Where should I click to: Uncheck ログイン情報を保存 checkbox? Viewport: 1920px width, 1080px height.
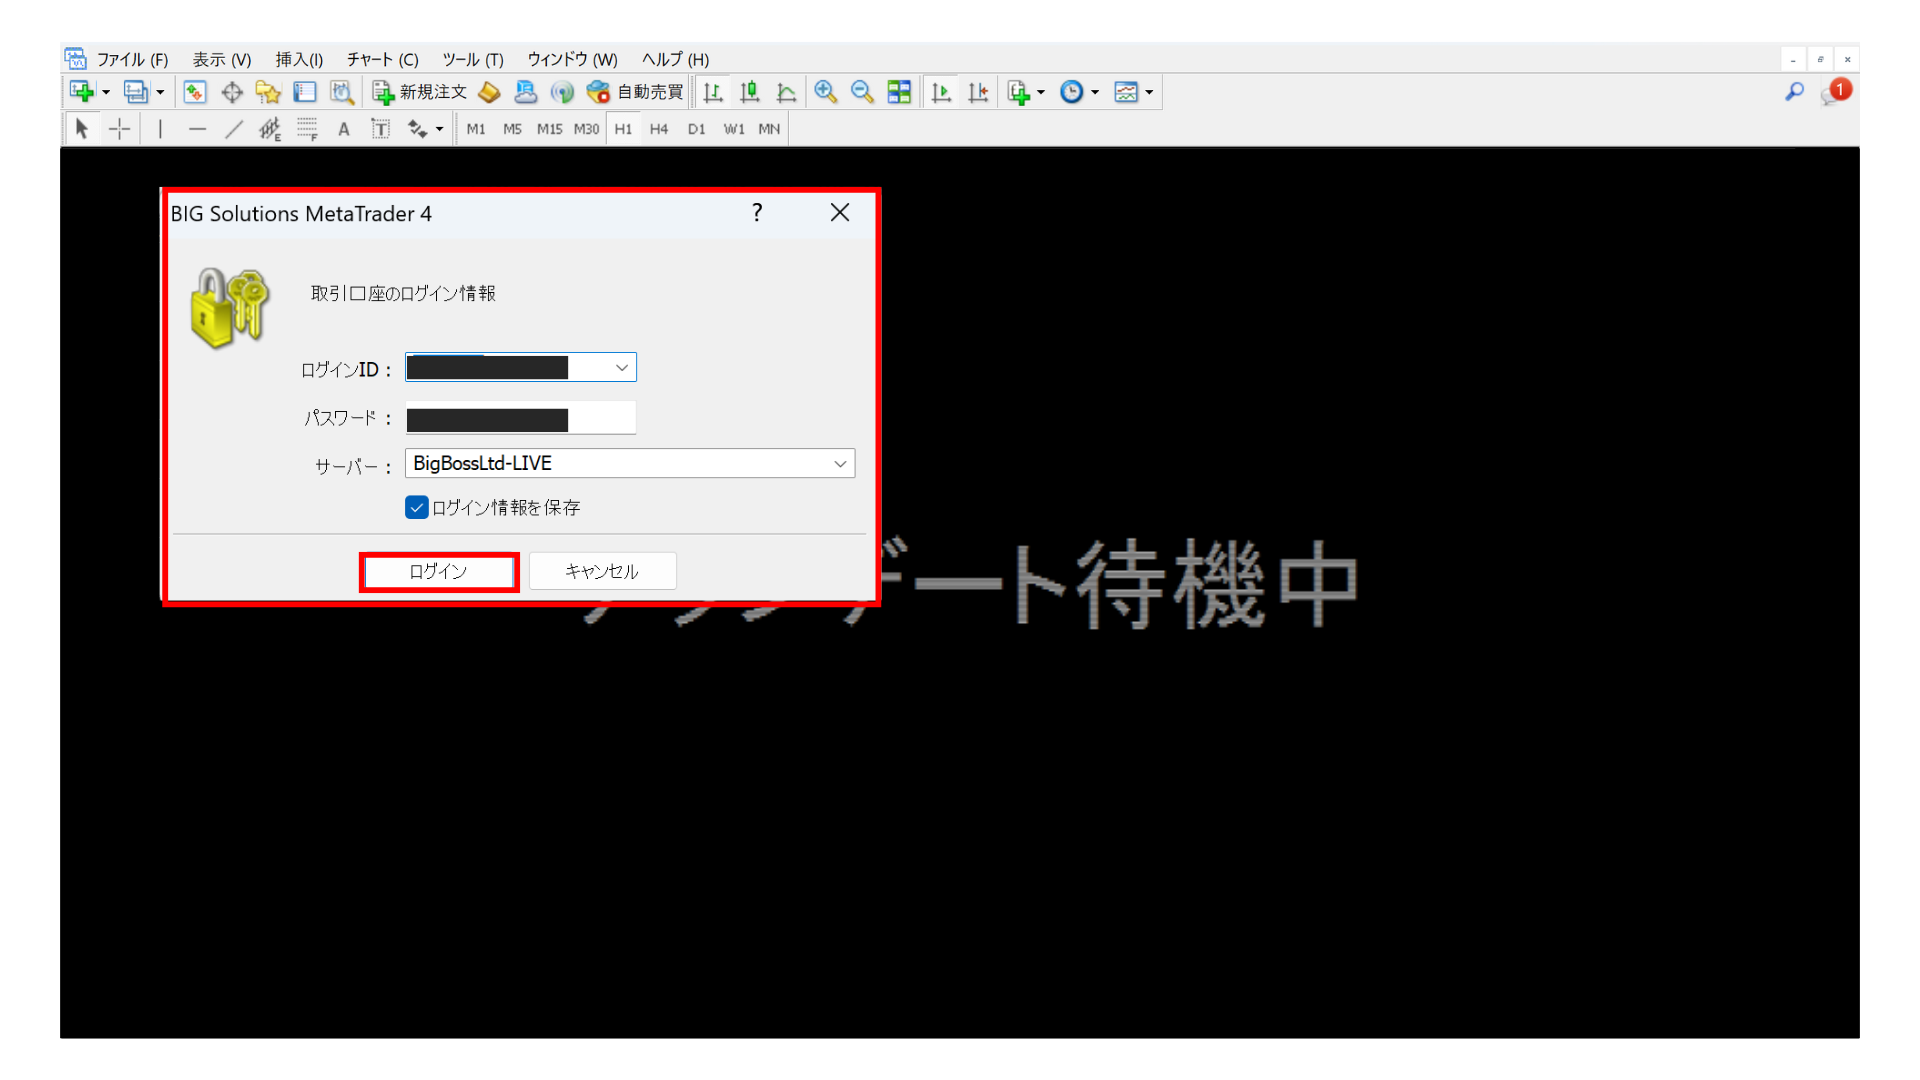(417, 507)
